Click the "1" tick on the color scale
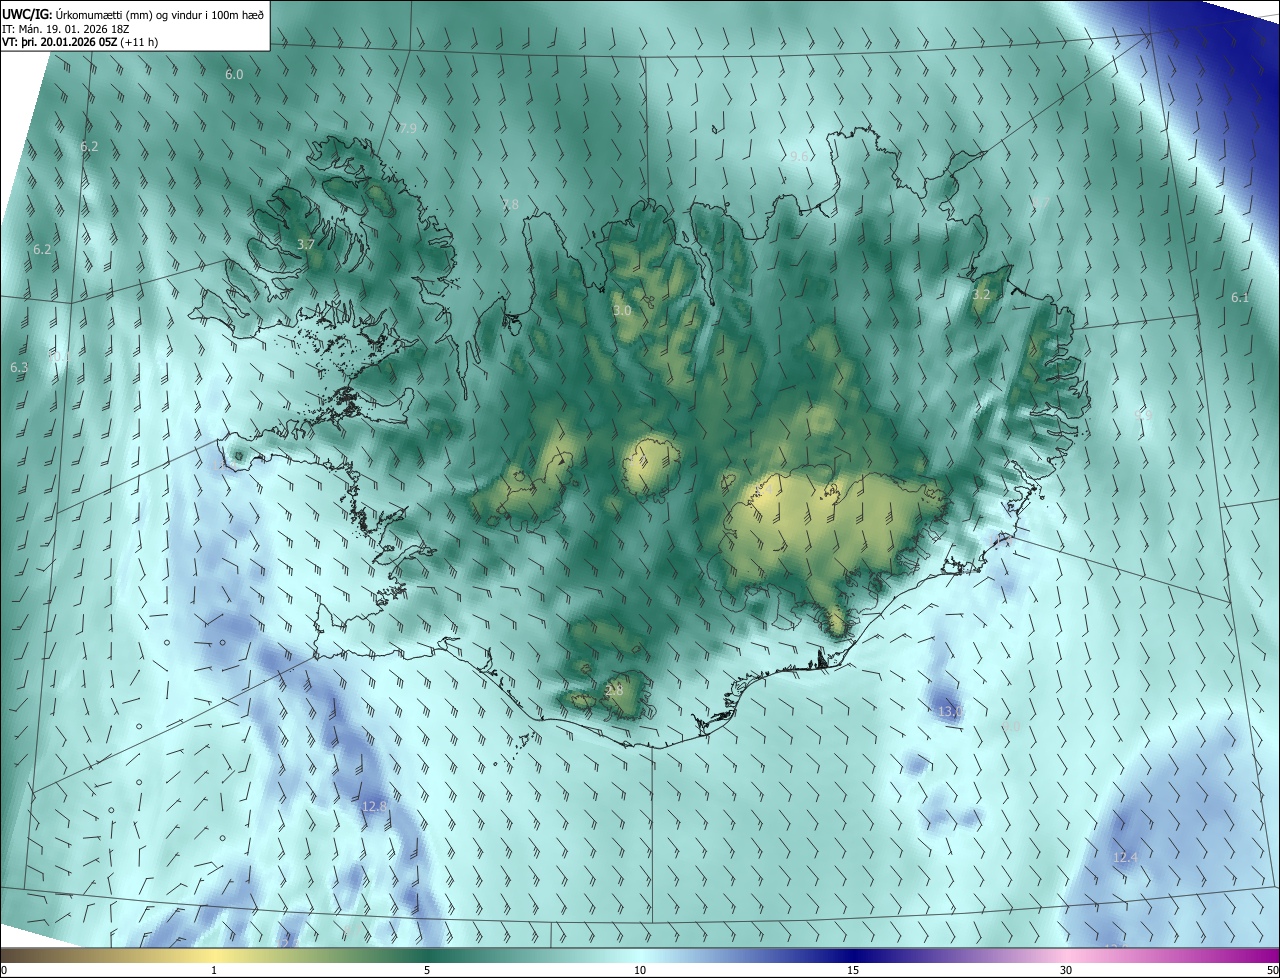This screenshot has height=978, width=1280. click(x=214, y=970)
